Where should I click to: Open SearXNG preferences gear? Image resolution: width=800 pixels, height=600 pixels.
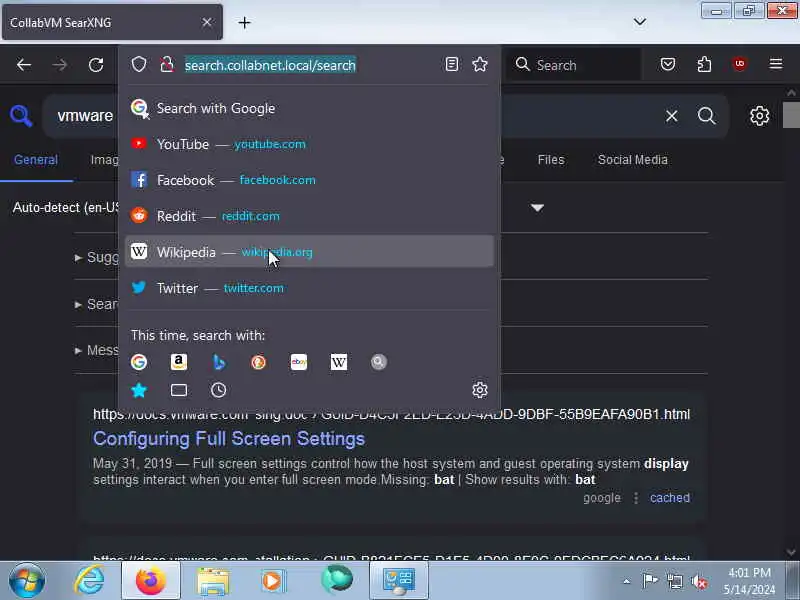[x=760, y=116]
